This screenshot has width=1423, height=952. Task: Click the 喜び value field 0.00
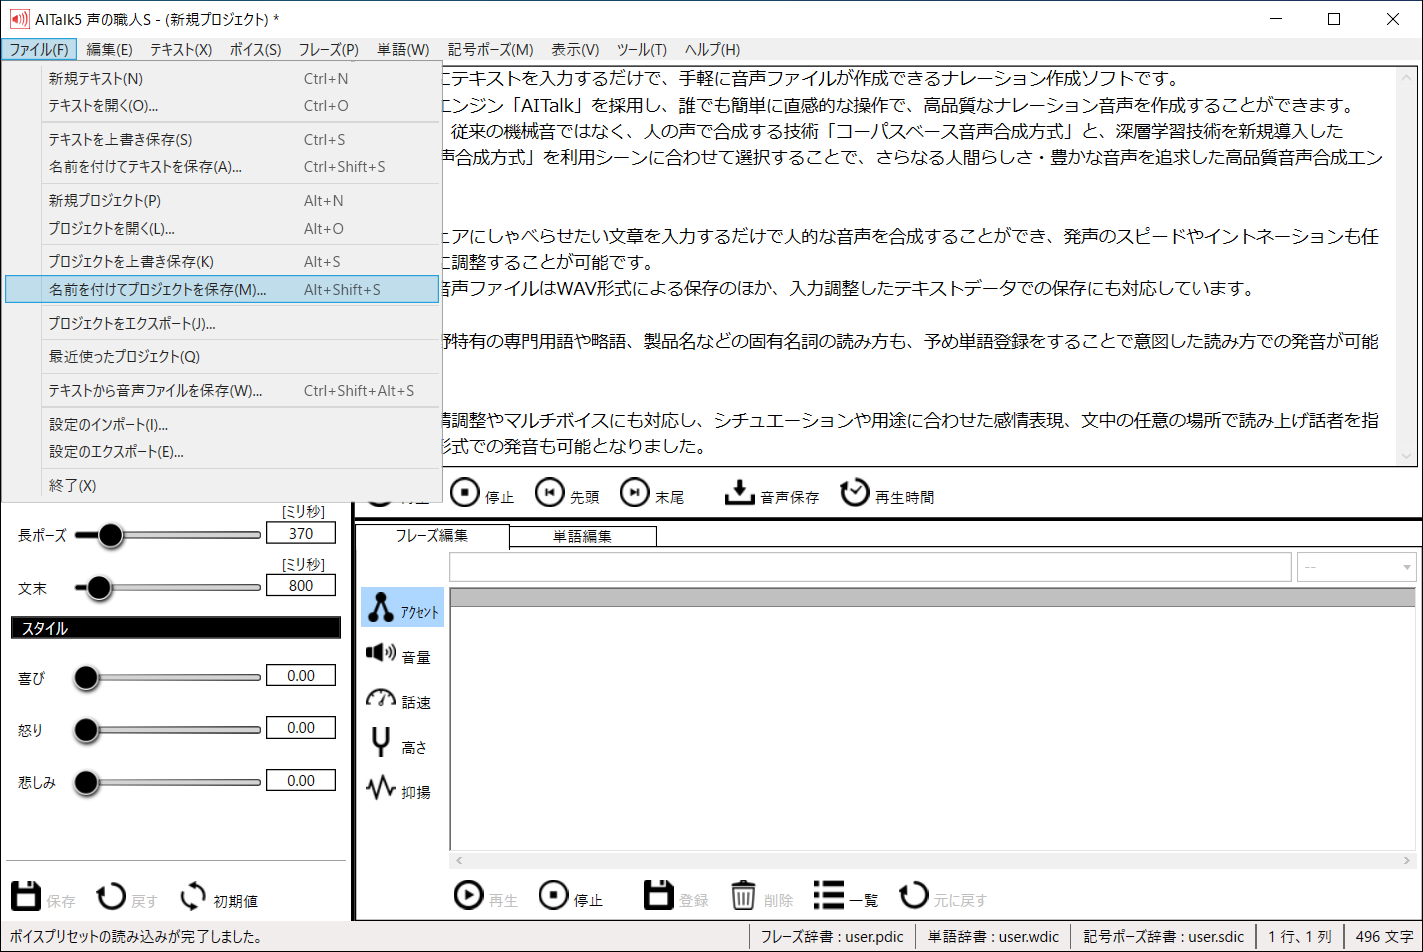click(x=301, y=676)
